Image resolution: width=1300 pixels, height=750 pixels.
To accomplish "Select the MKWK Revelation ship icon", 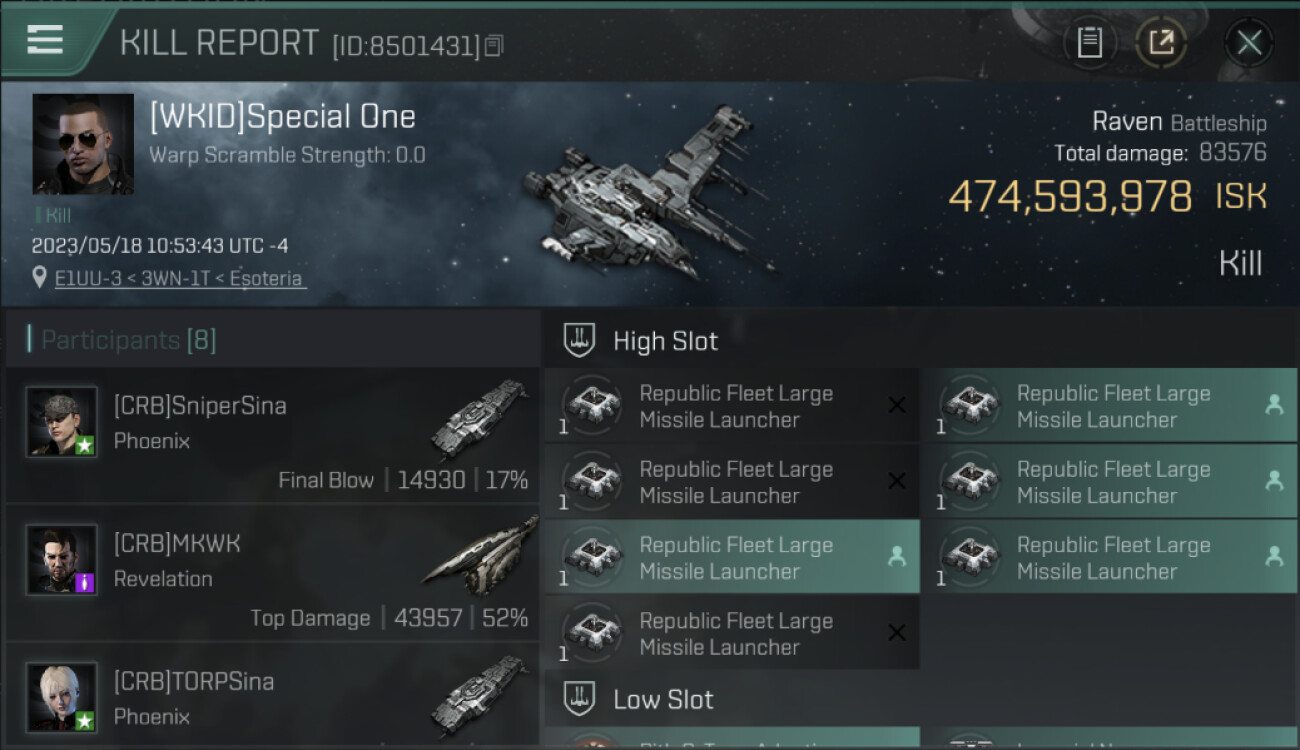I will click(480, 555).
